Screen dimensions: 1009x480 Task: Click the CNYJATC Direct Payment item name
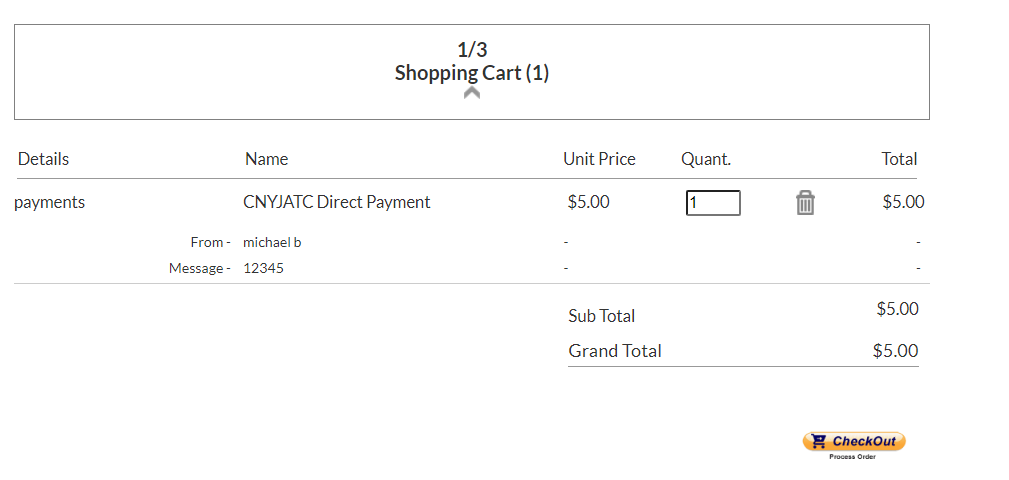pyautogui.click(x=337, y=202)
